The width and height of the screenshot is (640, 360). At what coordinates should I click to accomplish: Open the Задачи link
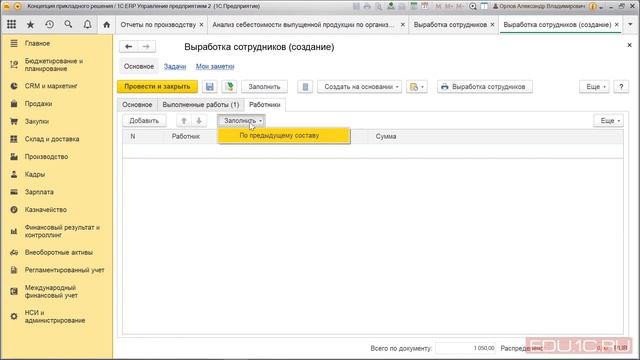(175, 66)
